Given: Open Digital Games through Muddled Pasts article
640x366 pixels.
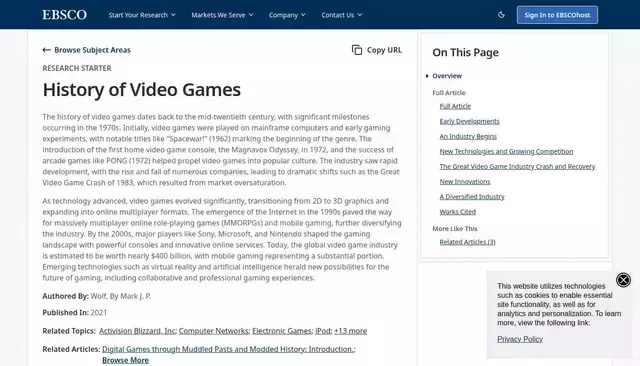Looking at the screenshot, I should point(228,349).
